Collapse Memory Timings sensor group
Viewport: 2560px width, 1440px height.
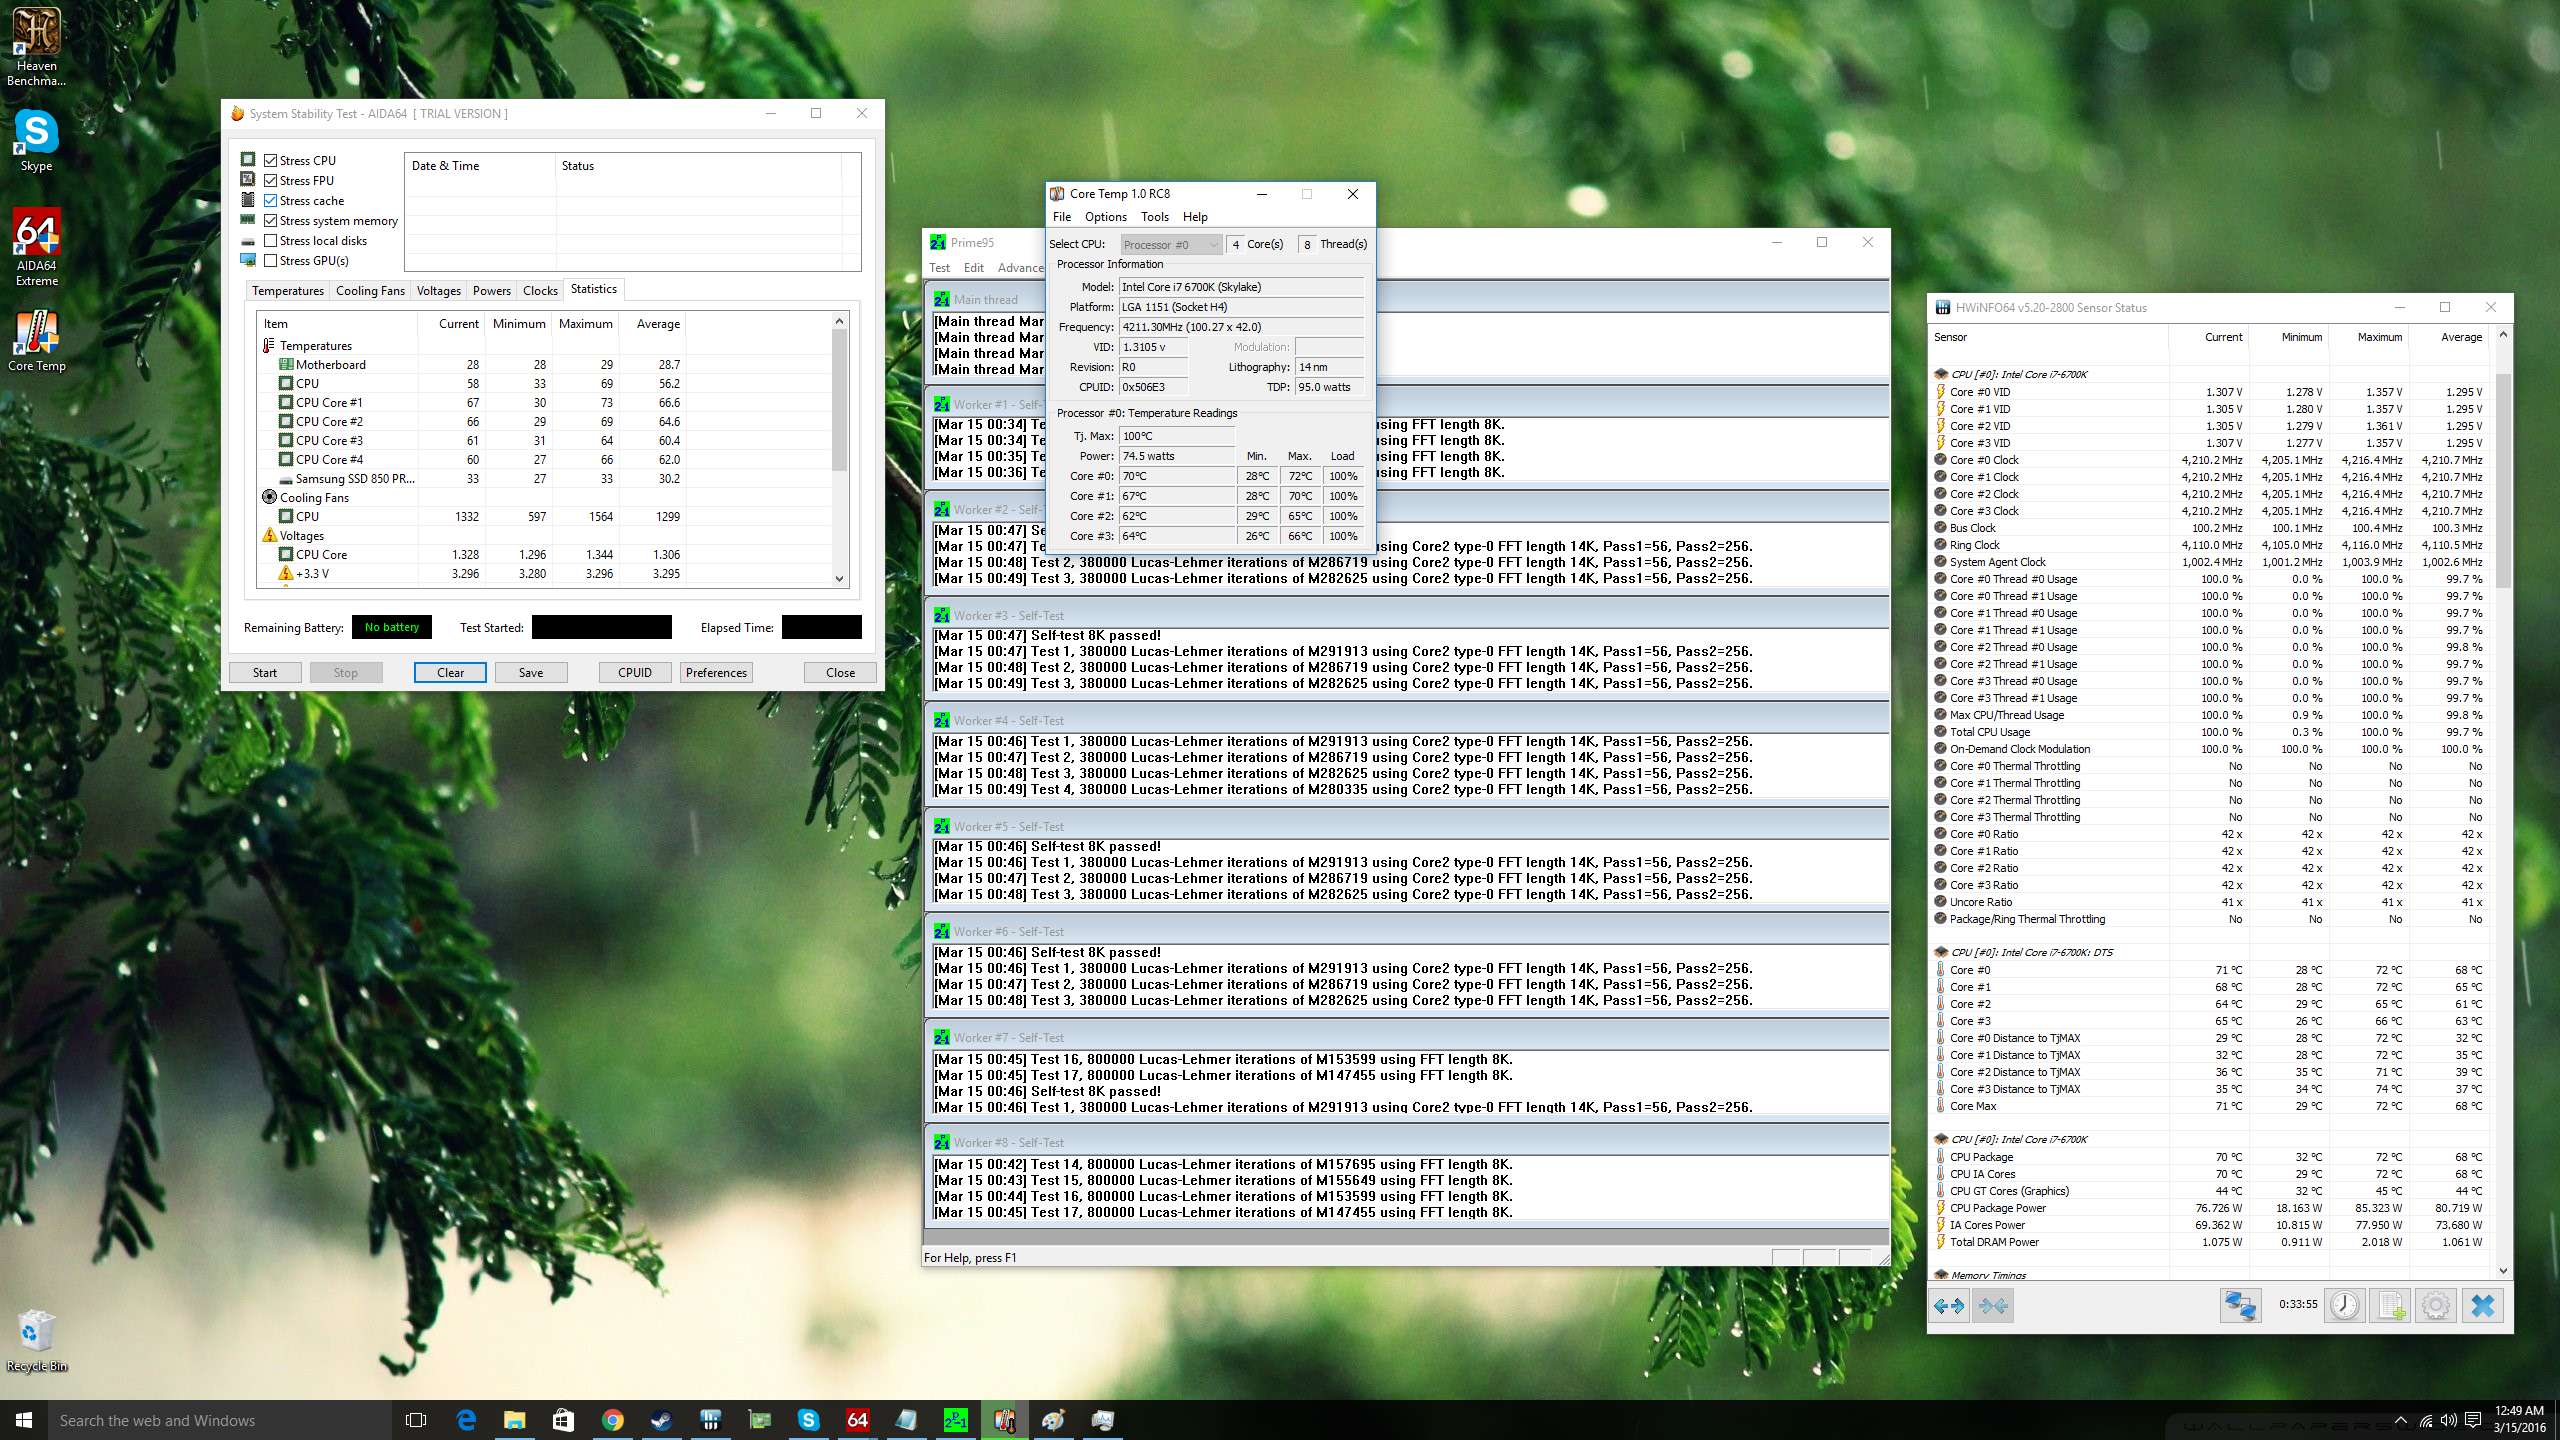click(1941, 1275)
